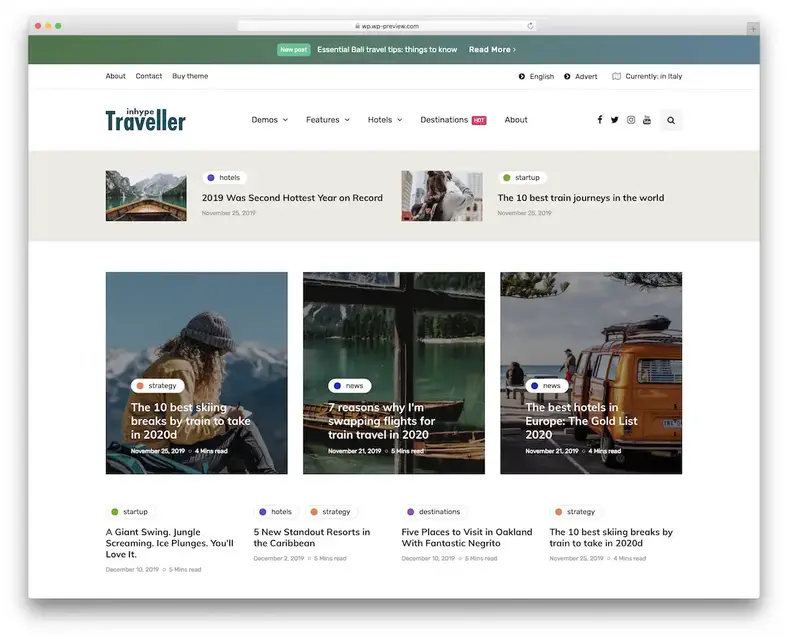This screenshot has height=639, width=788.
Task: Click the HOT badge next to Destinations
Action: click(479, 120)
